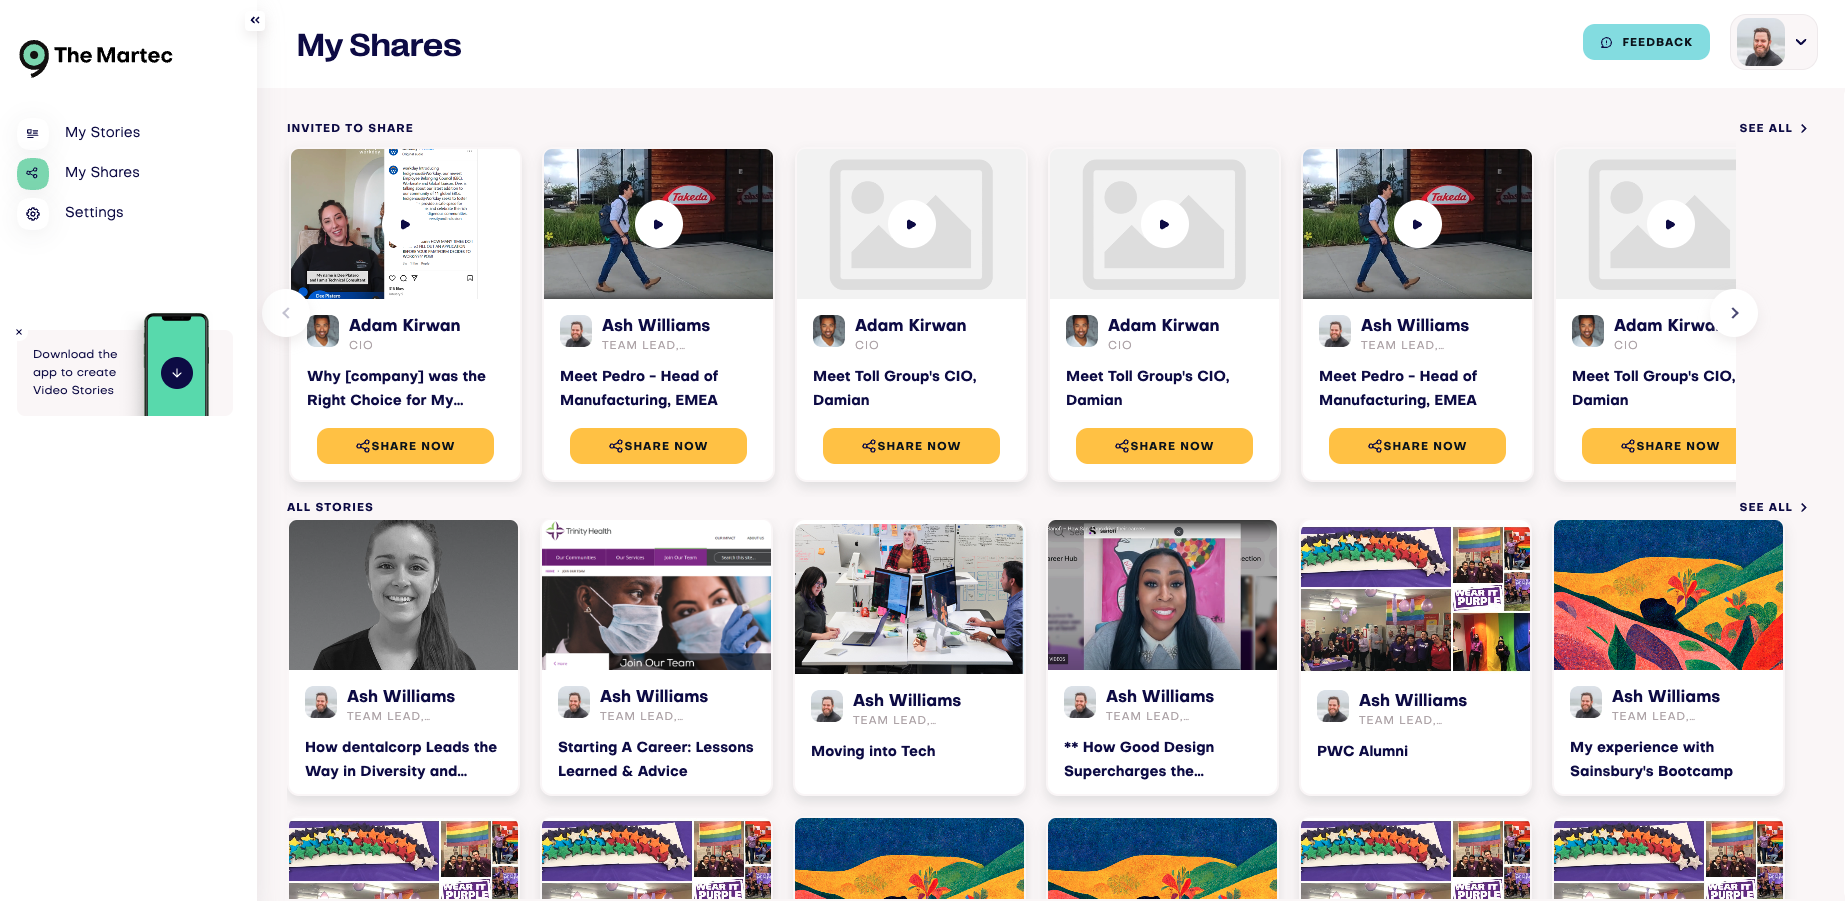Play the 'Why [company] was the Right Choice' video

pyautogui.click(x=405, y=224)
